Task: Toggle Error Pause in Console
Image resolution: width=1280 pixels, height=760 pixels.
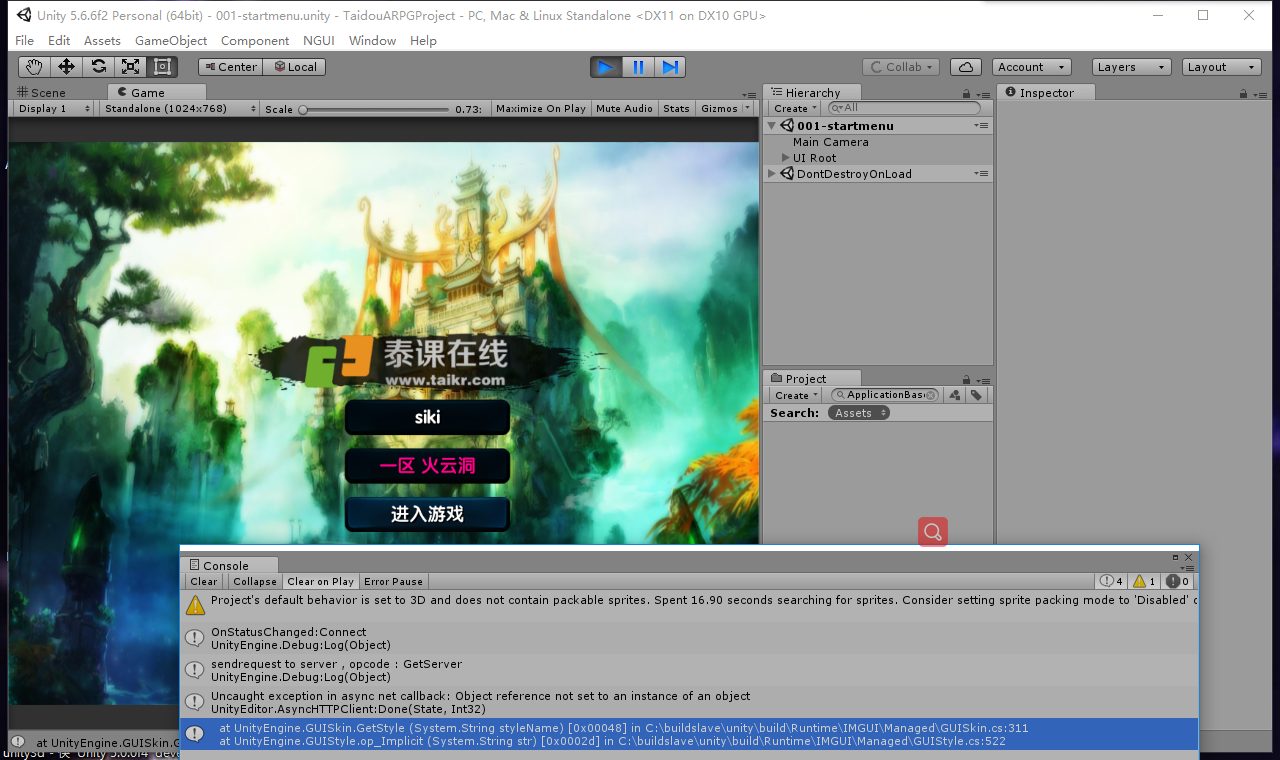Action: 393,581
